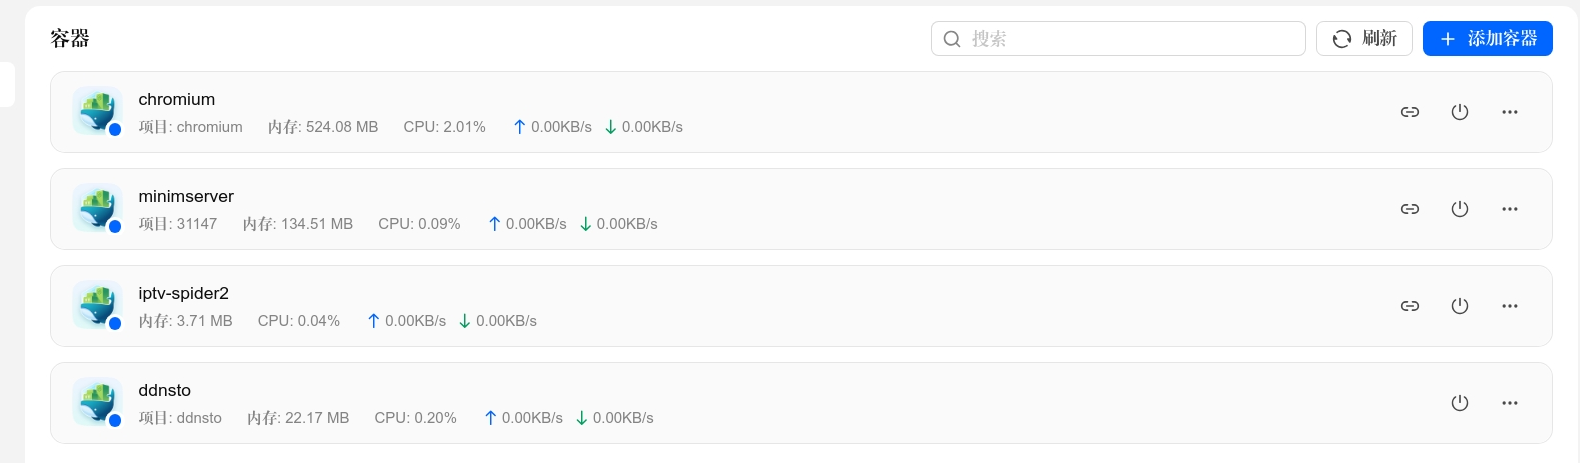The image size is (1580, 463).
Task: Expand the three-dot menu for iptv-spider2
Action: click(x=1510, y=306)
